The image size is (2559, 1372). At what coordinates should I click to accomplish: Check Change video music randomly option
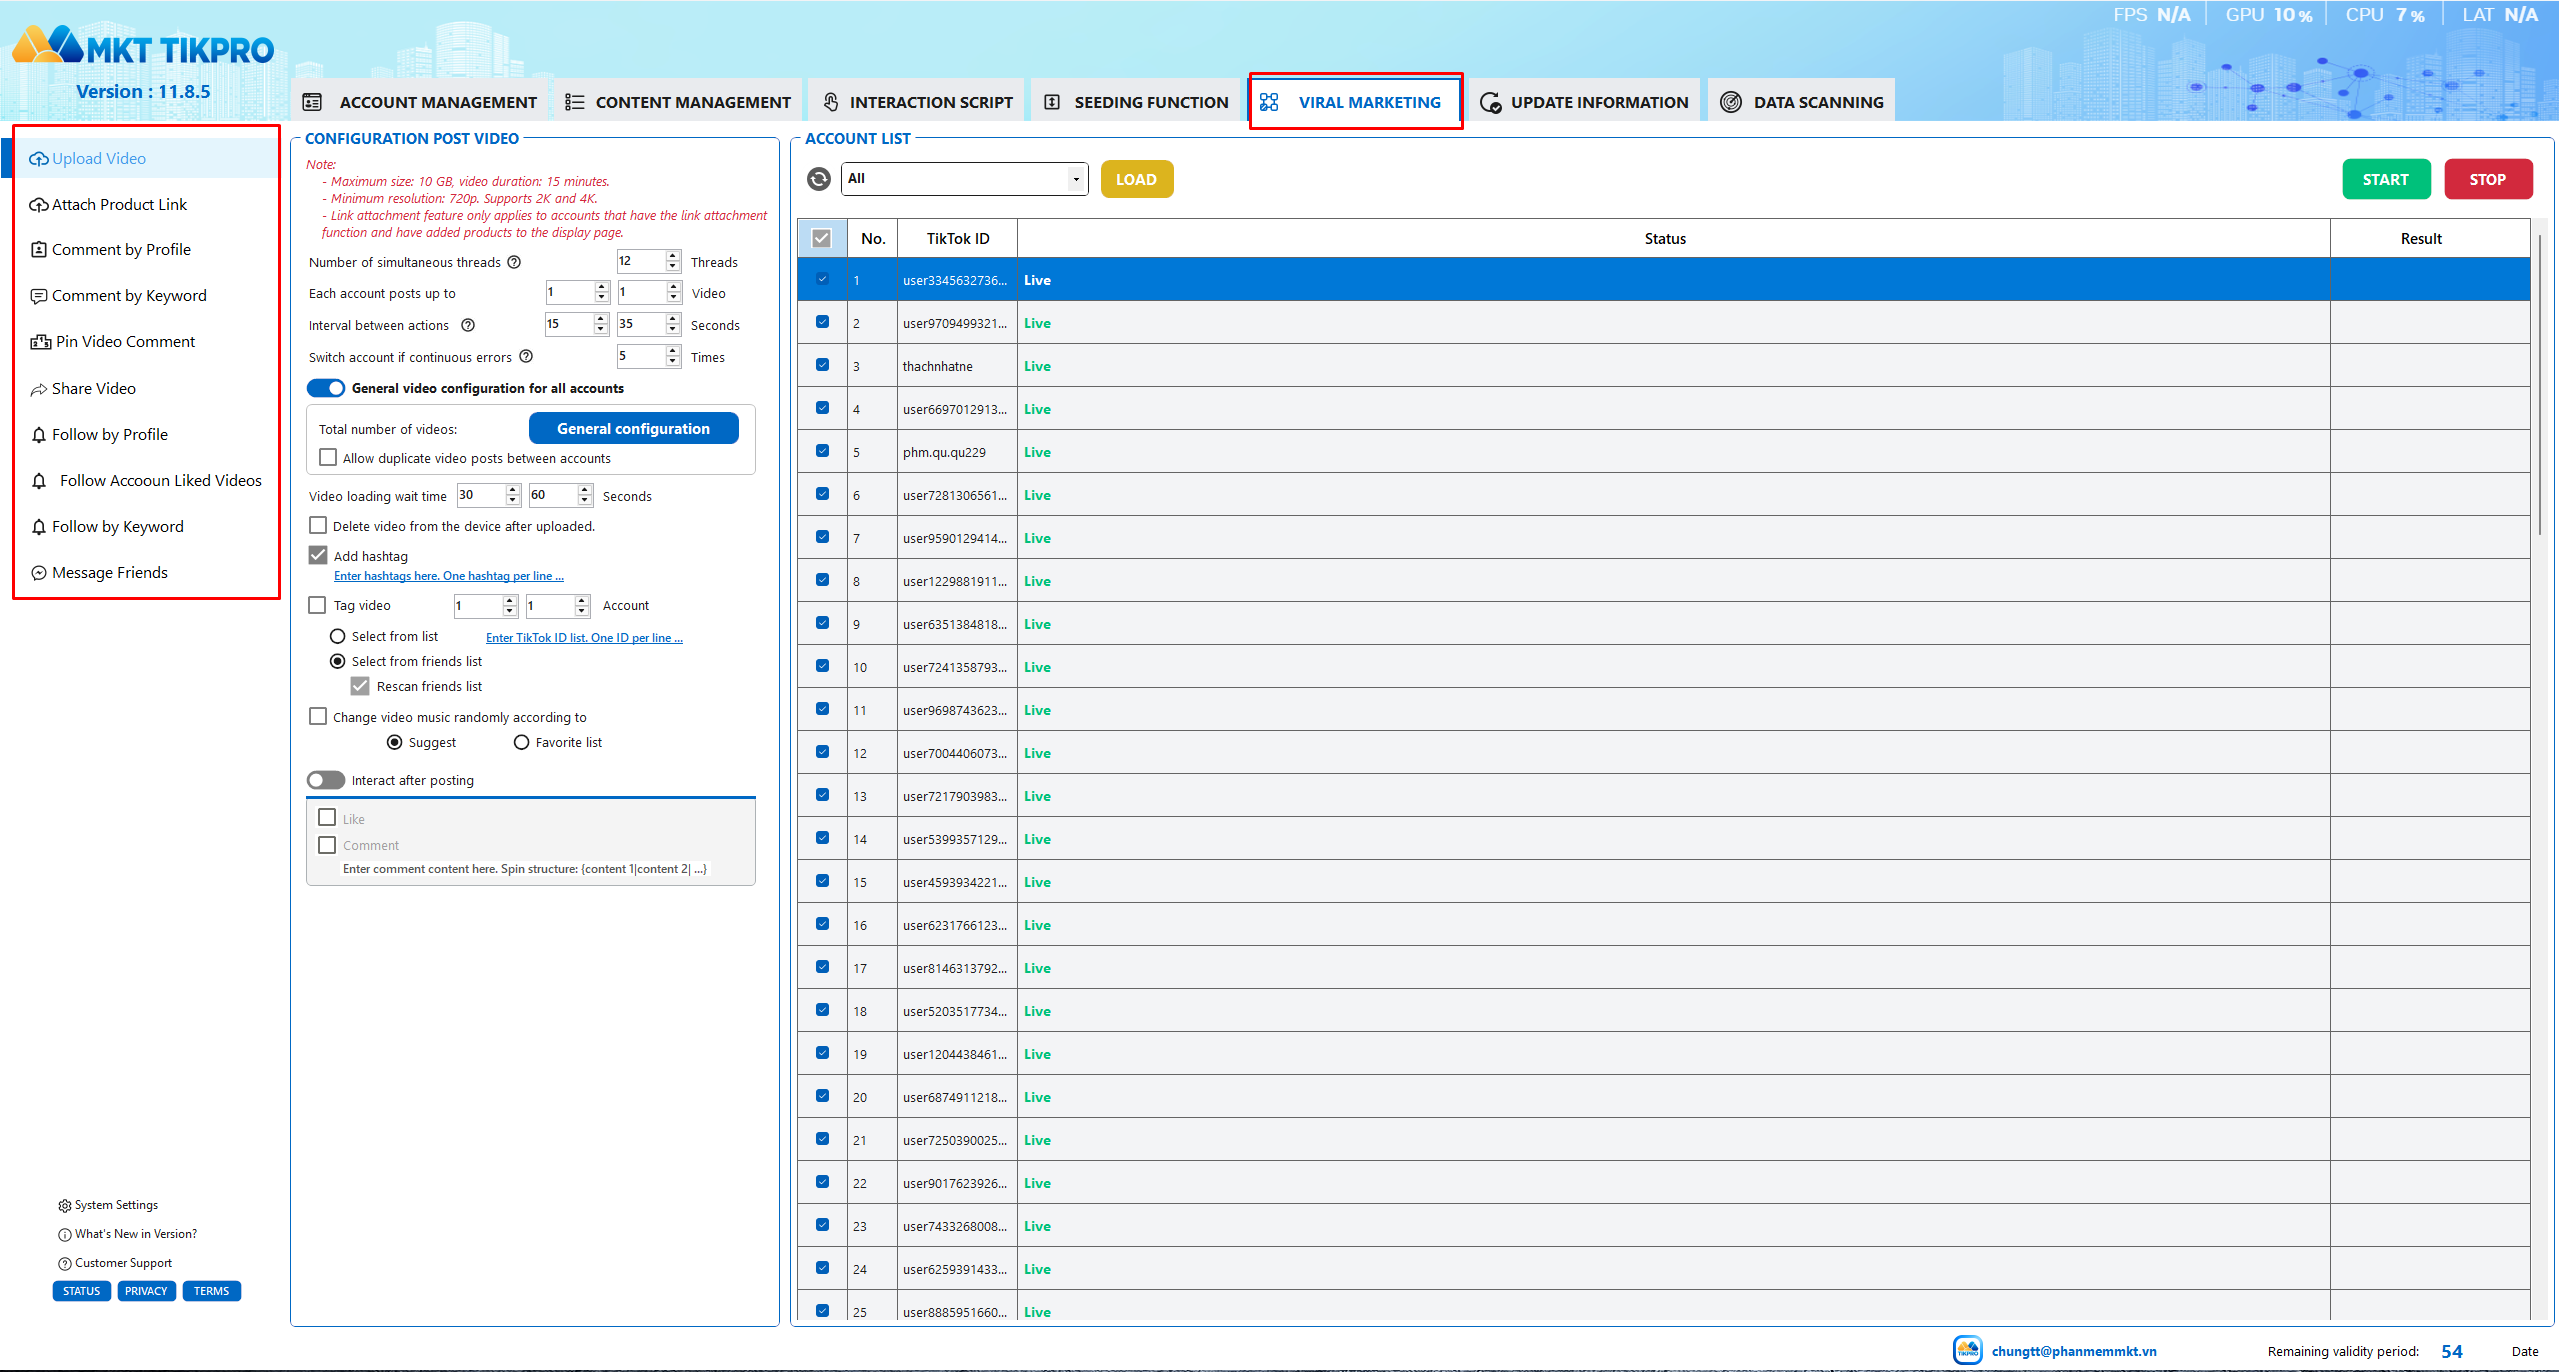point(318,716)
